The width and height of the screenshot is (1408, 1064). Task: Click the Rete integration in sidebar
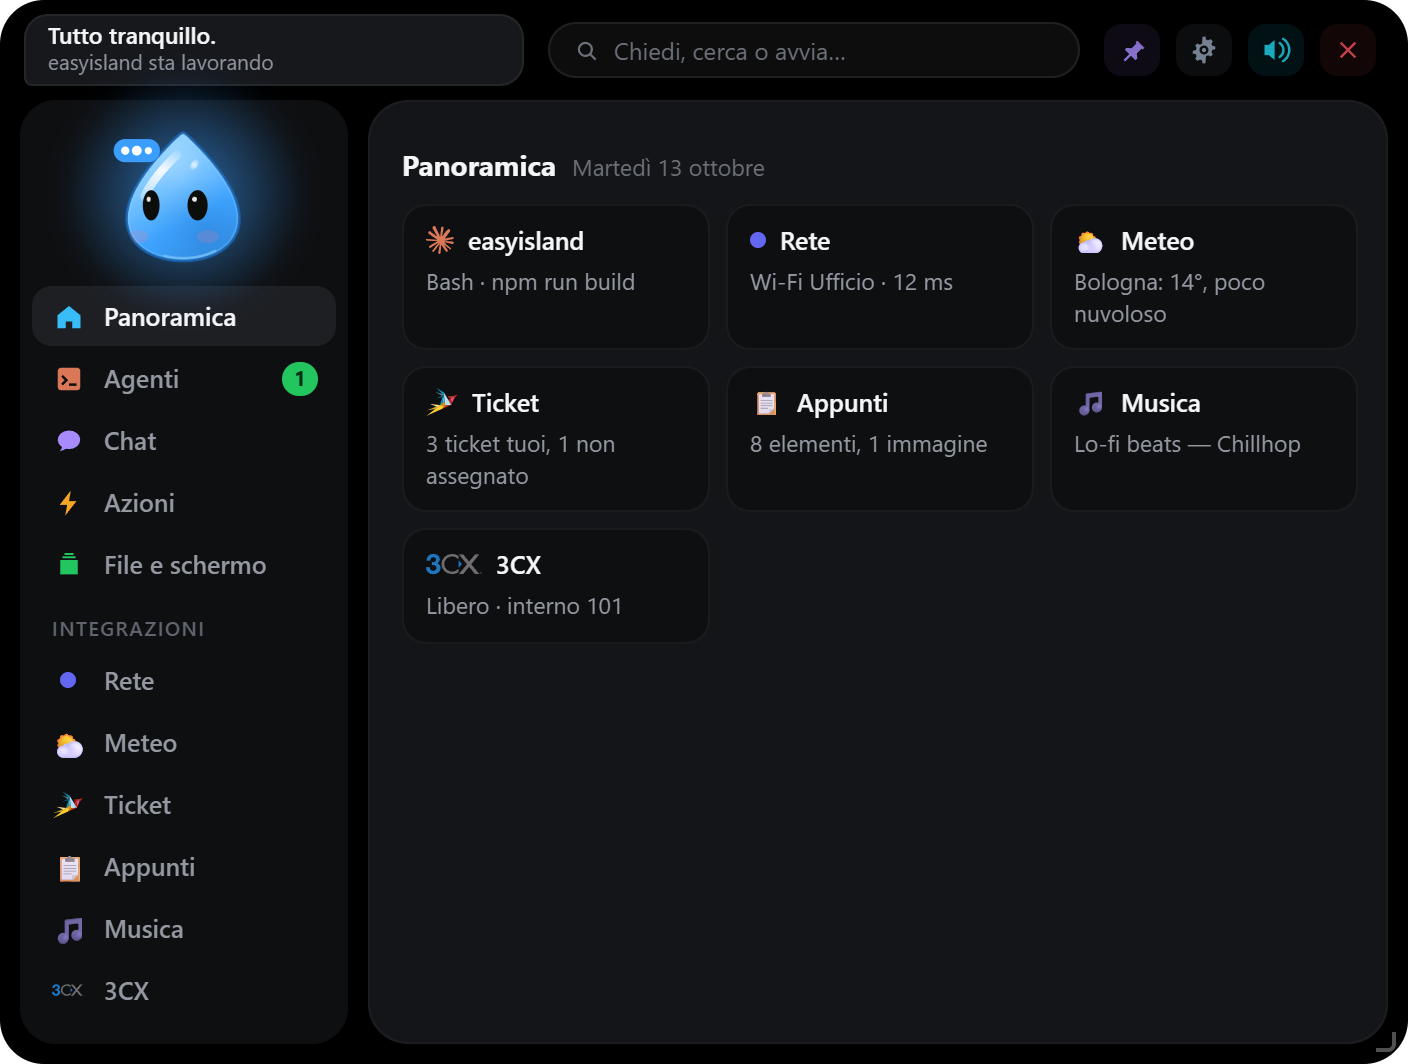click(184, 681)
